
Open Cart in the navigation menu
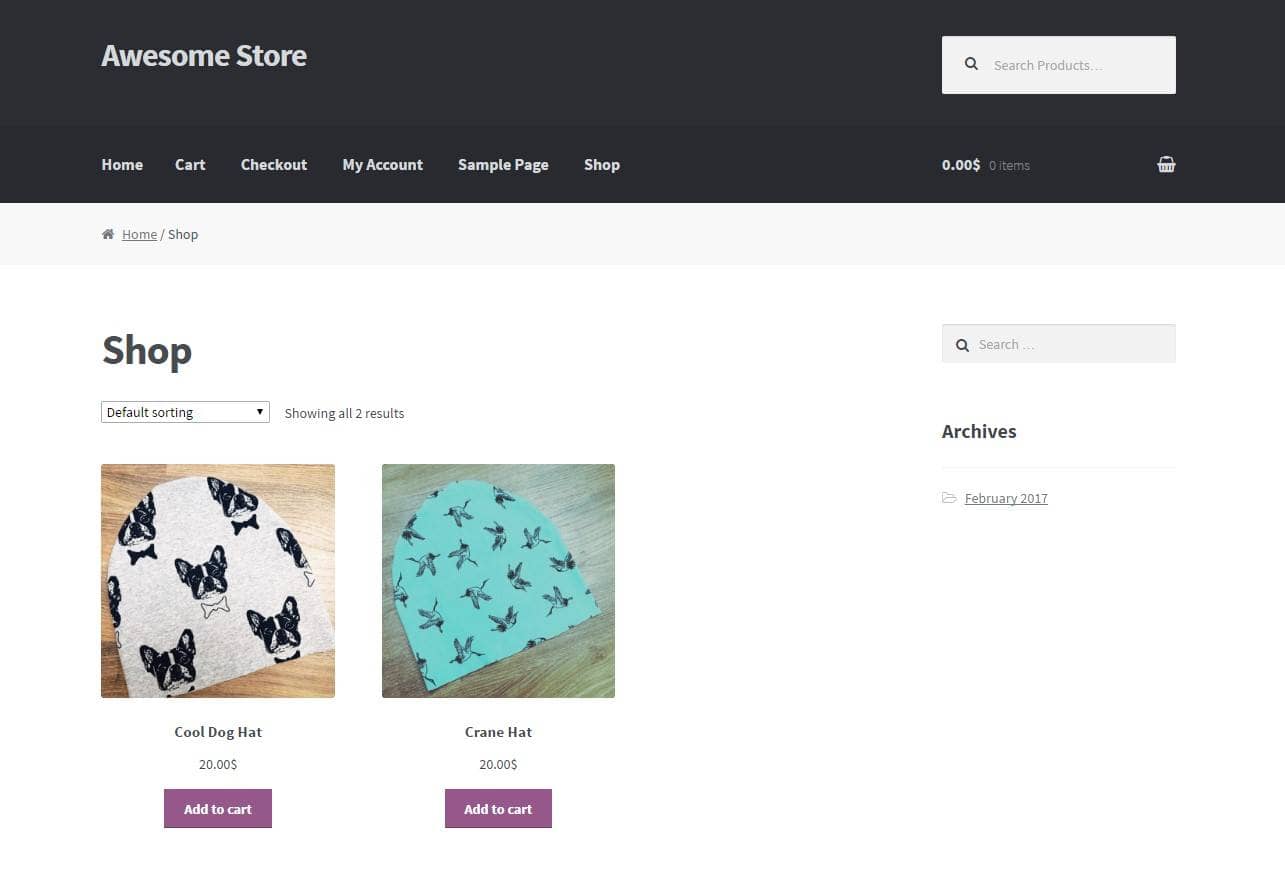pos(190,165)
